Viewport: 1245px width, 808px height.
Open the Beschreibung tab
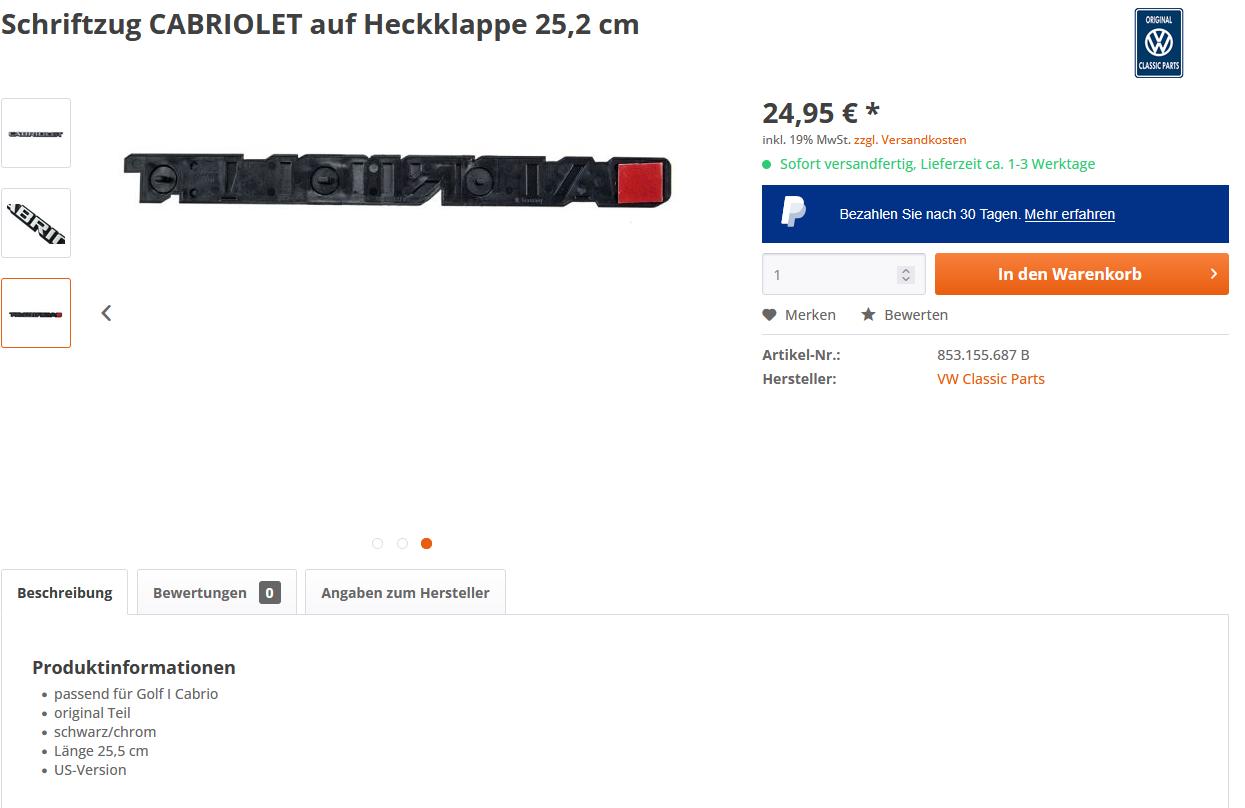point(64,592)
